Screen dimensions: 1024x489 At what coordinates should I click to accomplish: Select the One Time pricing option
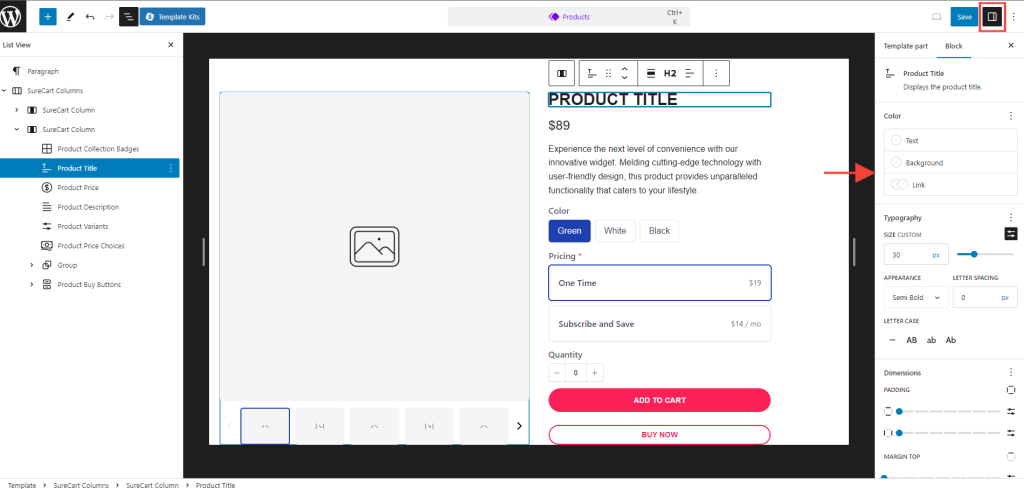coord(659,283)
